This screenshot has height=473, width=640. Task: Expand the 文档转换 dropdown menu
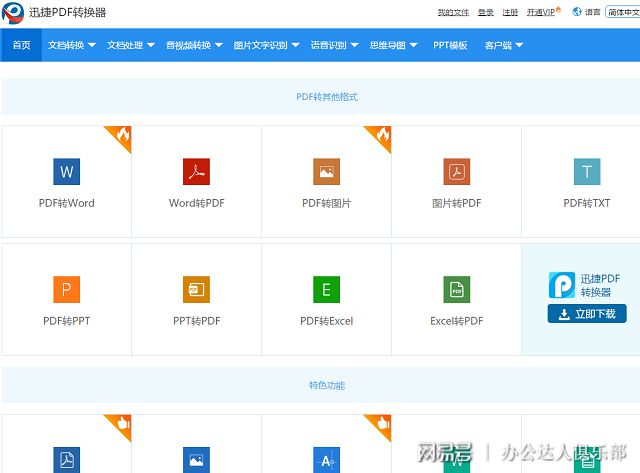(72, 45)
